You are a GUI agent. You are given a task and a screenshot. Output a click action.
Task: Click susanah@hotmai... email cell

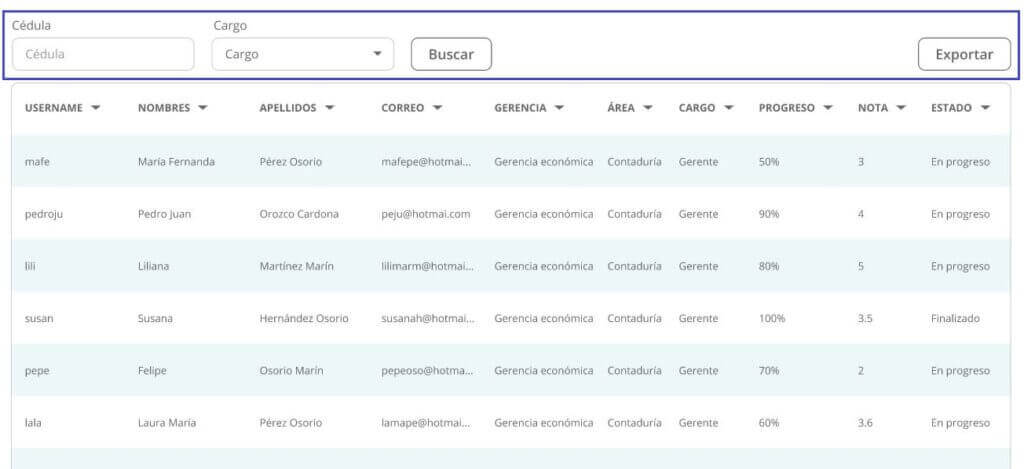pyautogui.click(x=428, y=319)
